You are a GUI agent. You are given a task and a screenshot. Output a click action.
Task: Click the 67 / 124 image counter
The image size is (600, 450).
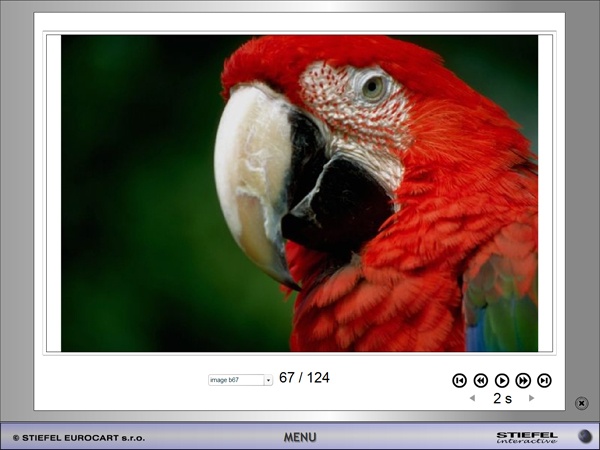[x=304, y=378]
